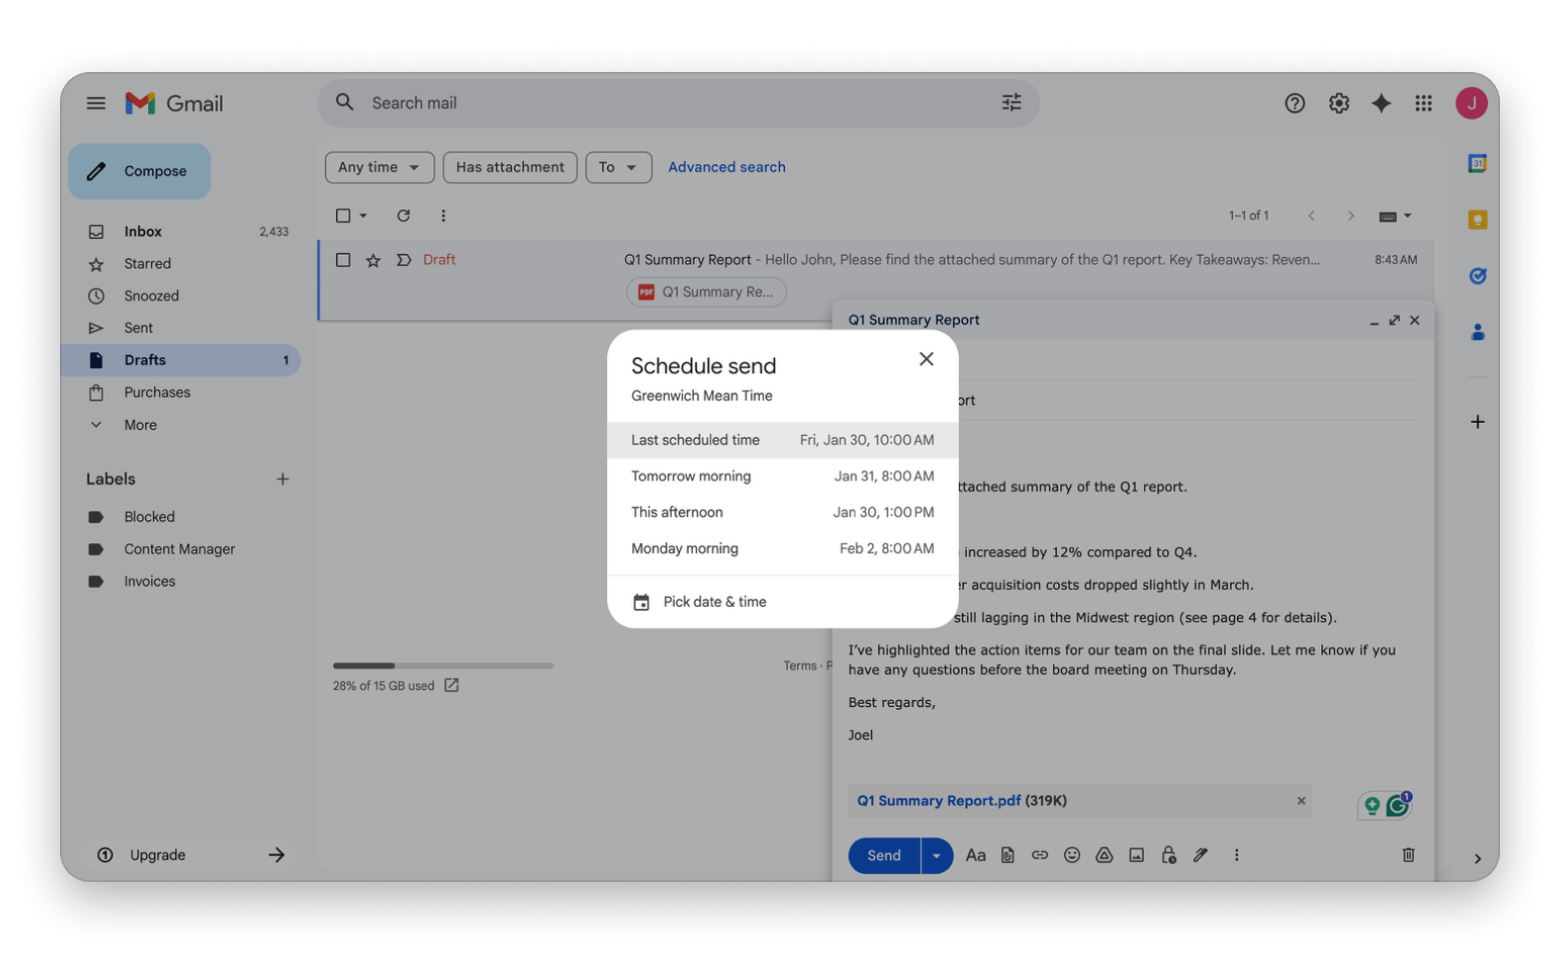Click the Advanced search link
Screen dimensions: 1560x962
point(726,167)
